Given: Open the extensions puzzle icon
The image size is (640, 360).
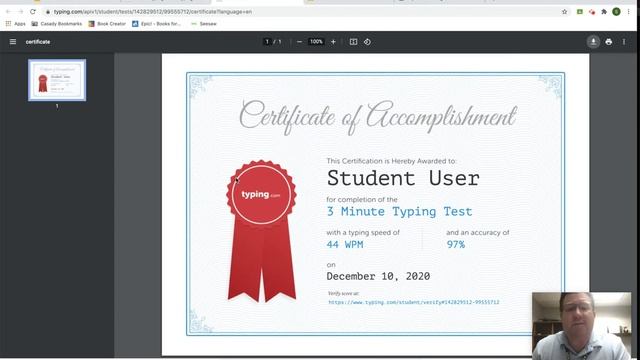Looking at the screenshot, I should pyautogui.click(x=604, y=11).
